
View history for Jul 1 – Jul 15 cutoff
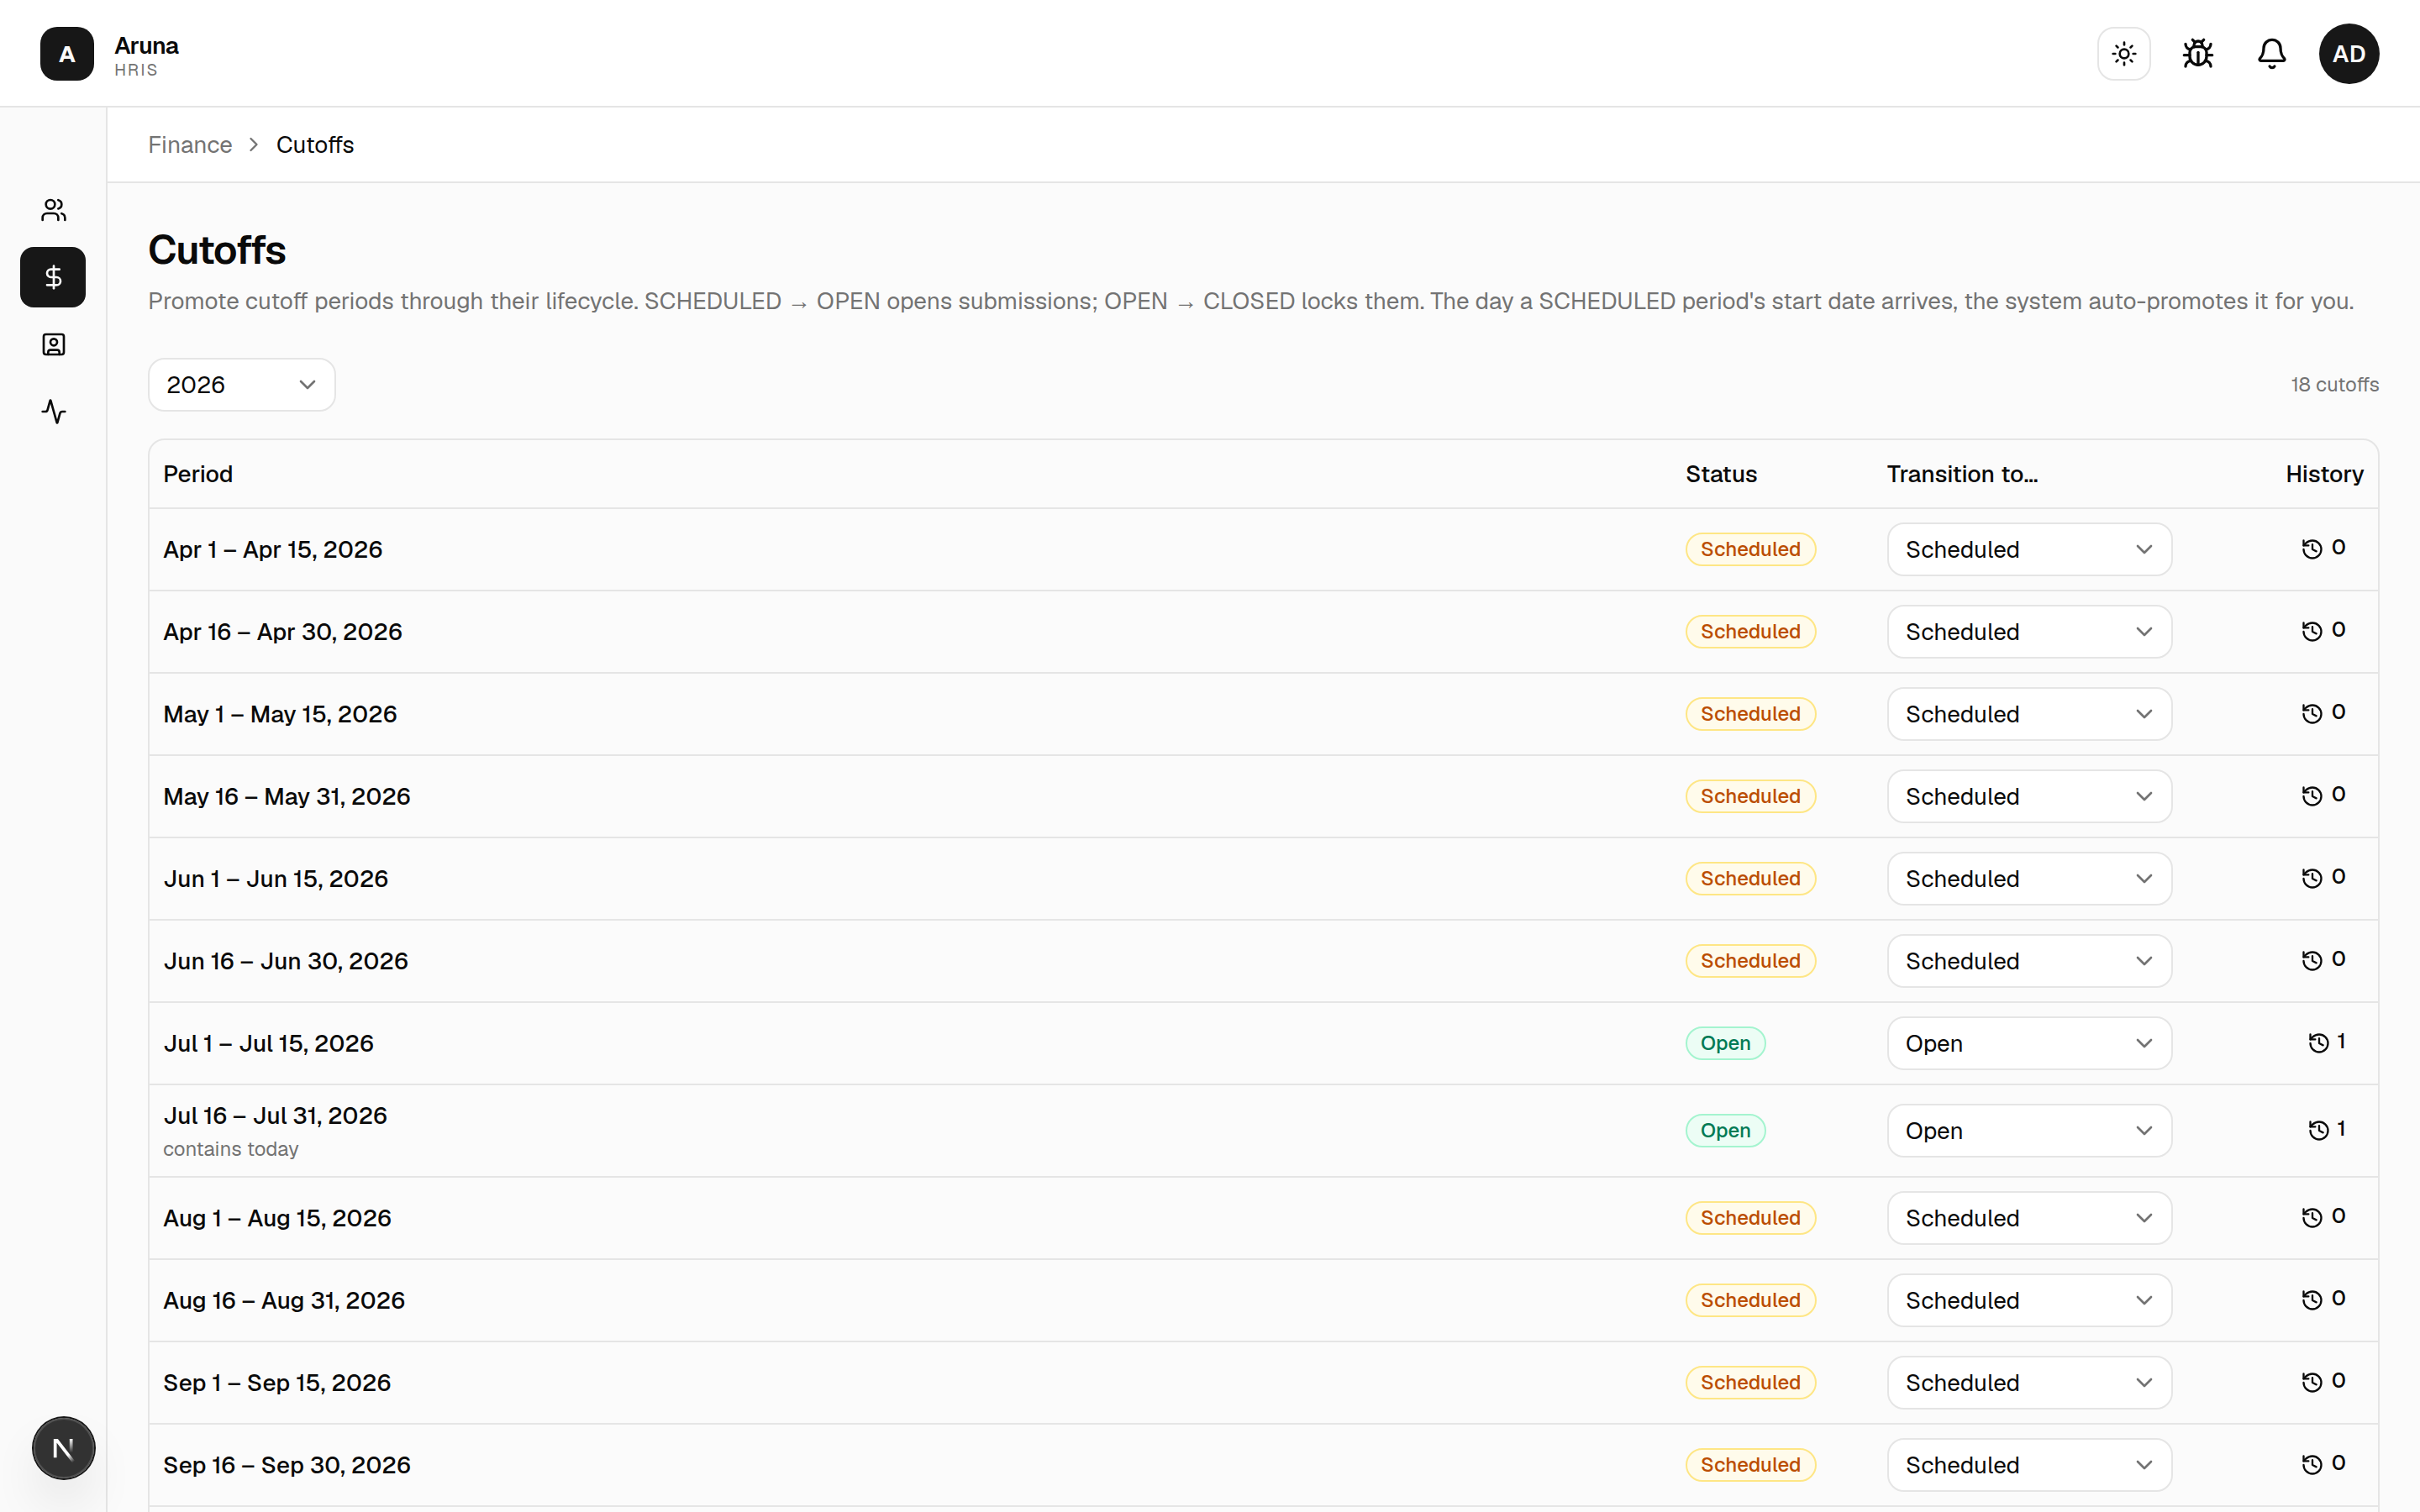2327,1042
